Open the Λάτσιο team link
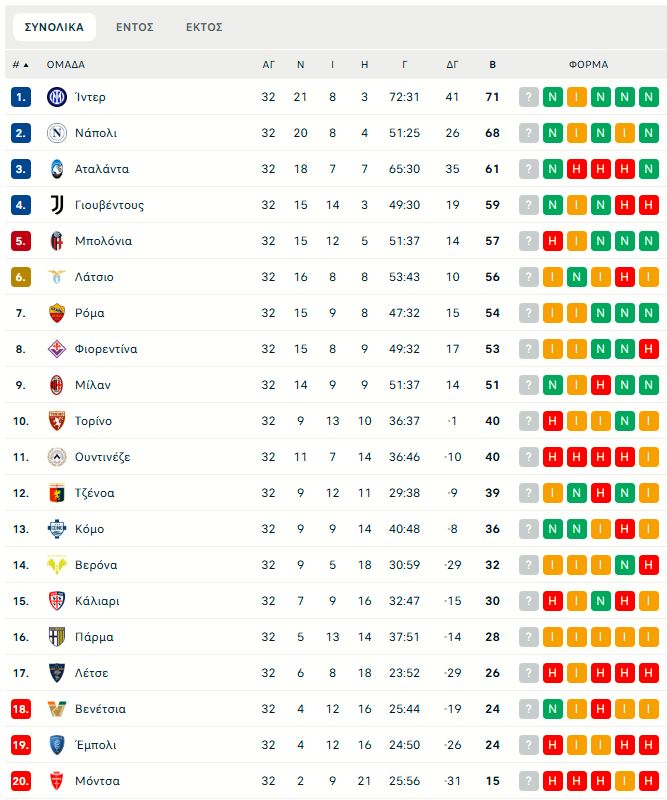 [x=94, y=277]
